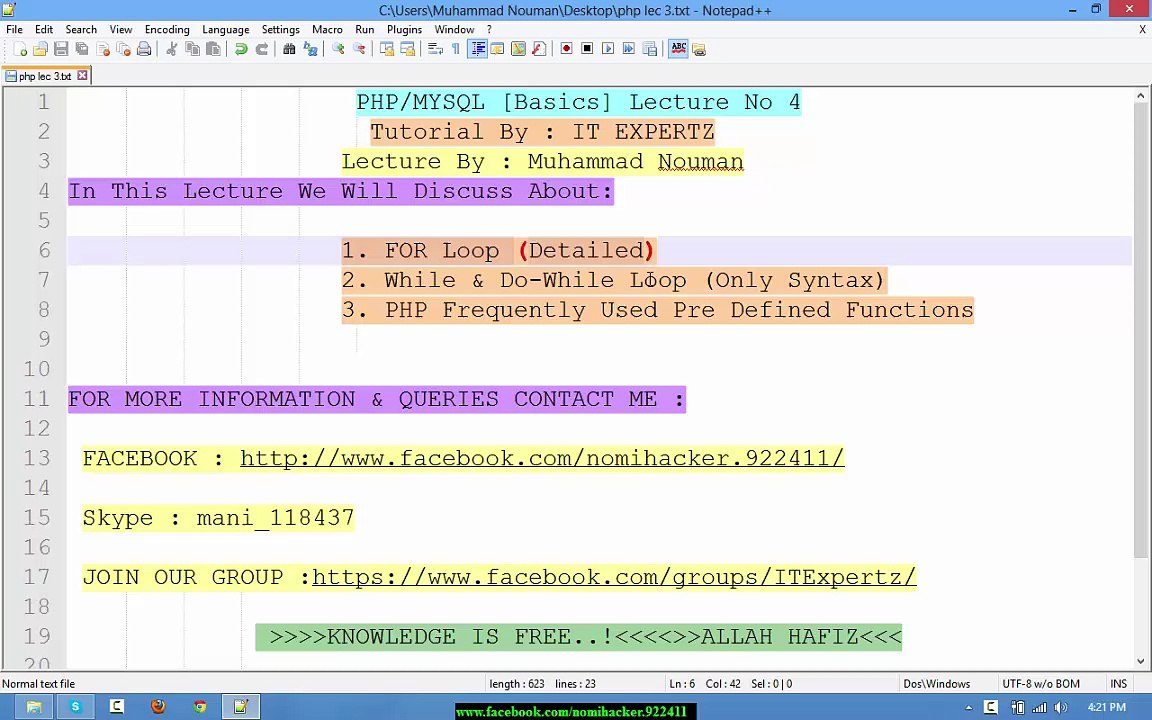Open the Replace dialog toolbar icon
The height and width of the screenshot is (720, 1152).
click(311, 49)
